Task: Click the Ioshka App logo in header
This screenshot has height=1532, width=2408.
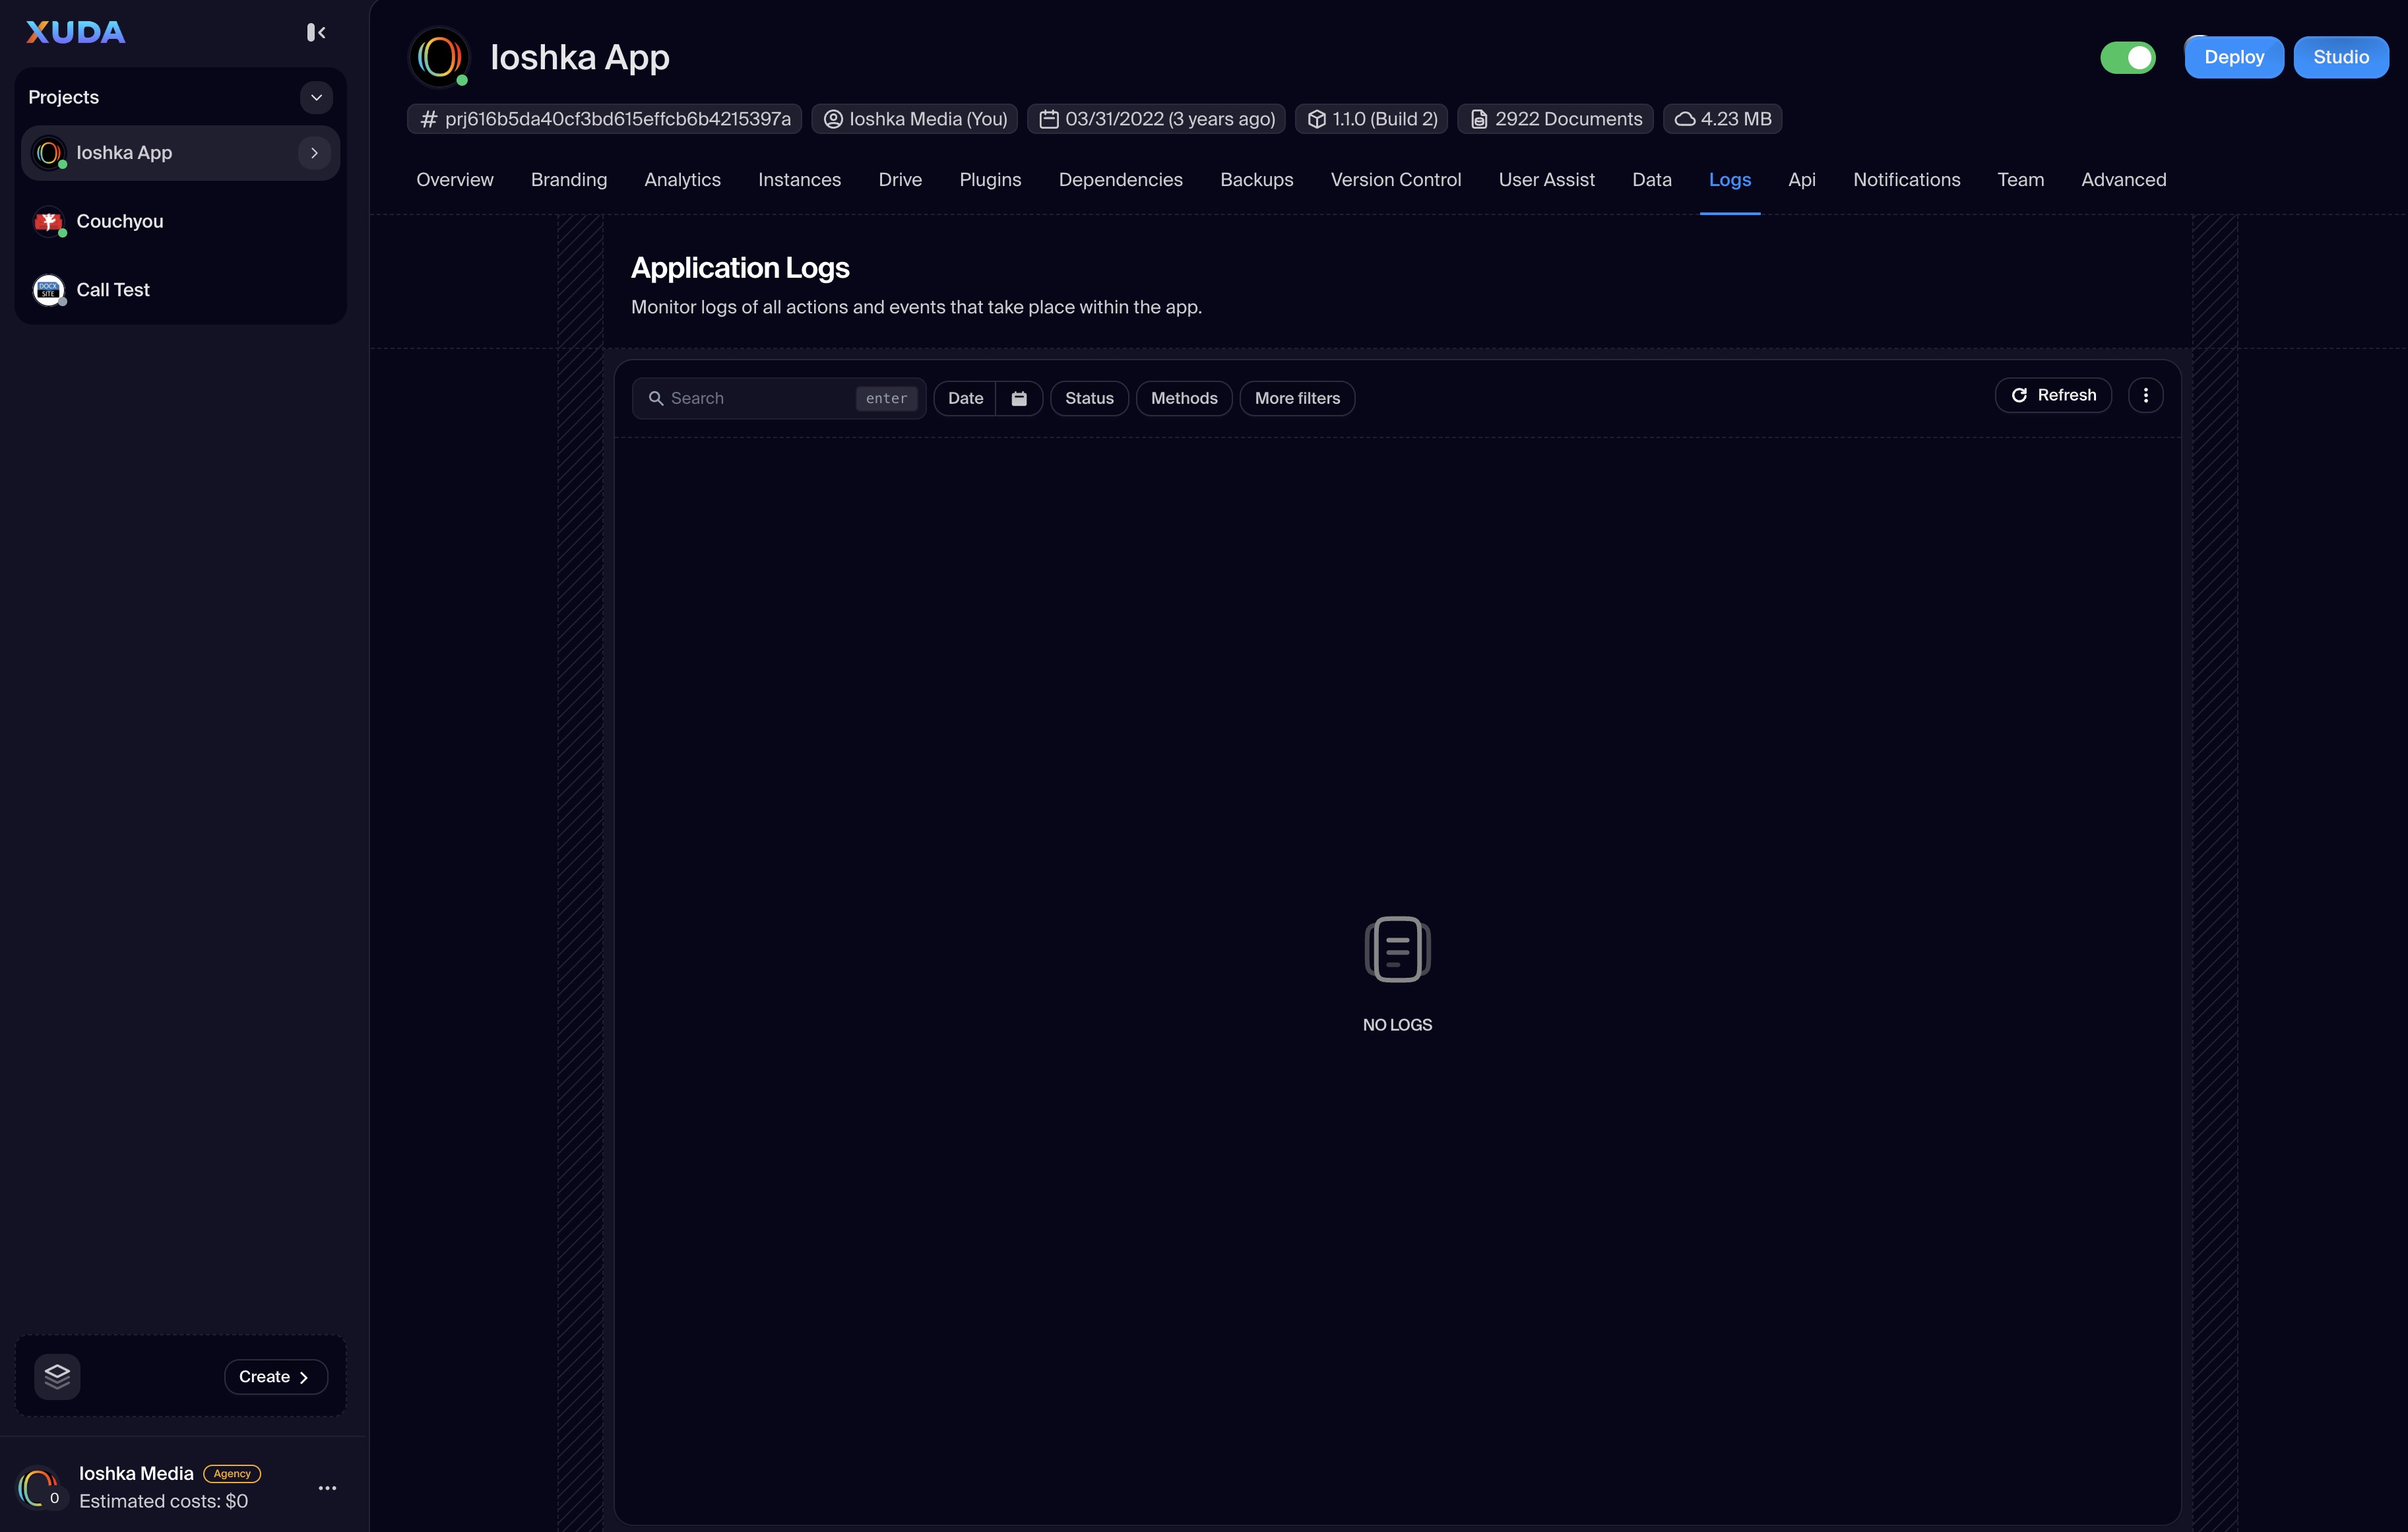Action: (x=439, y=57)
